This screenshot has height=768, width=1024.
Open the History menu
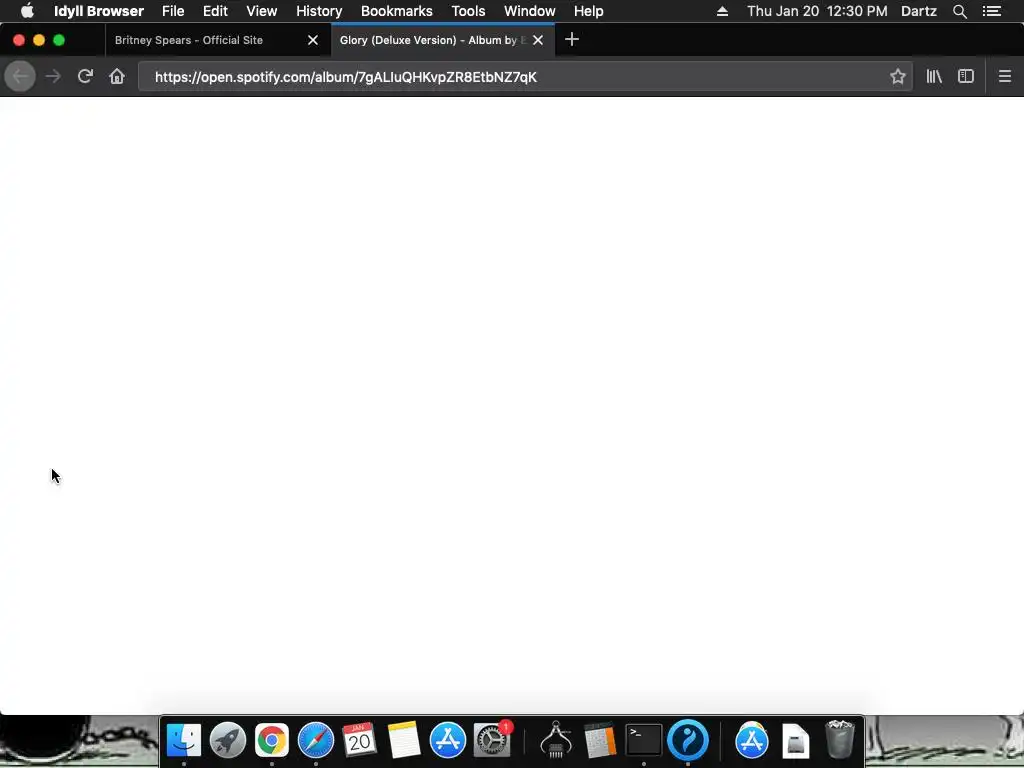319,11
